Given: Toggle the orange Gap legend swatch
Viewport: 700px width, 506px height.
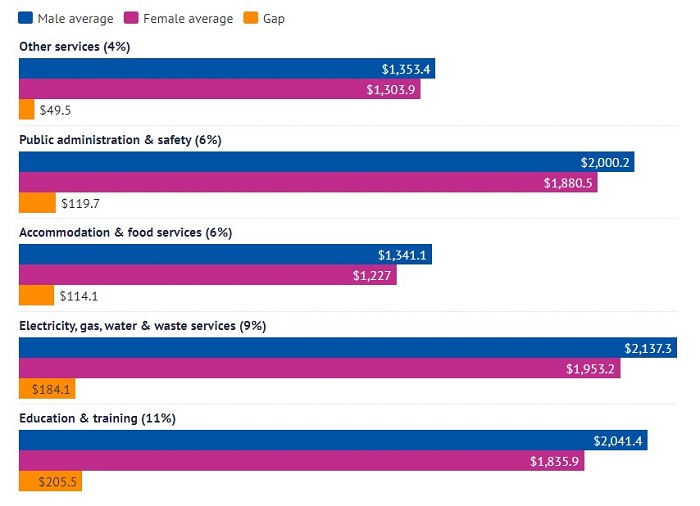Looking at the screenshot, I should pyautogui.click(x=251, y=18).
